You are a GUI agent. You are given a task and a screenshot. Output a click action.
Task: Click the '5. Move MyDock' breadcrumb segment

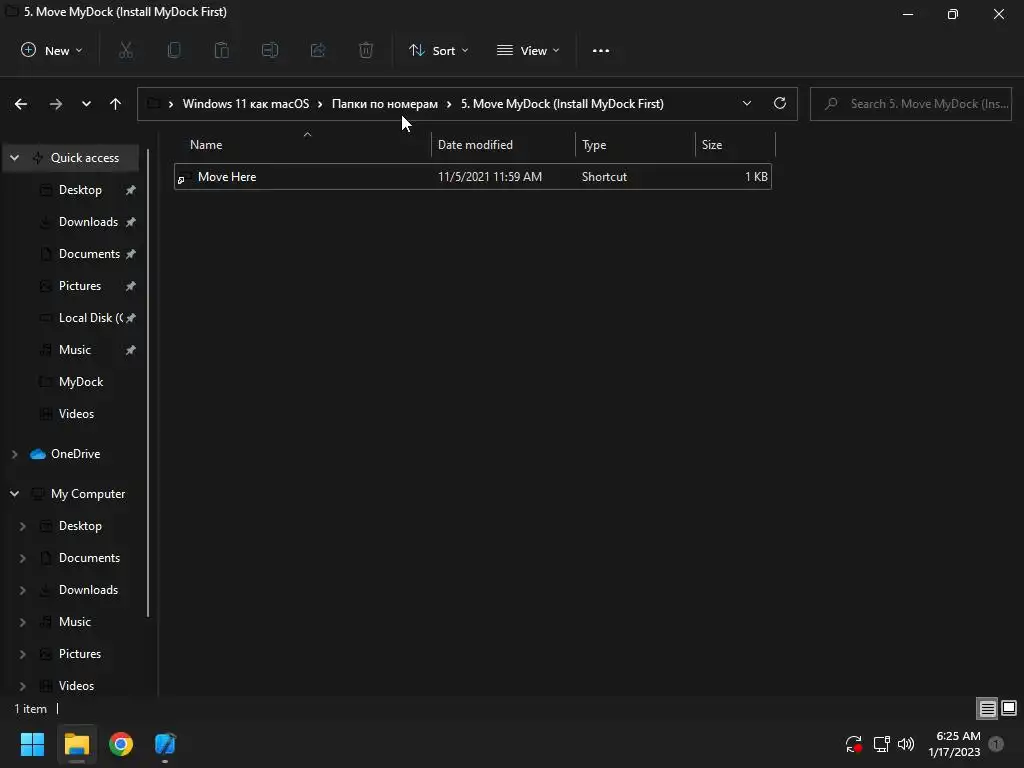point(562,104)
